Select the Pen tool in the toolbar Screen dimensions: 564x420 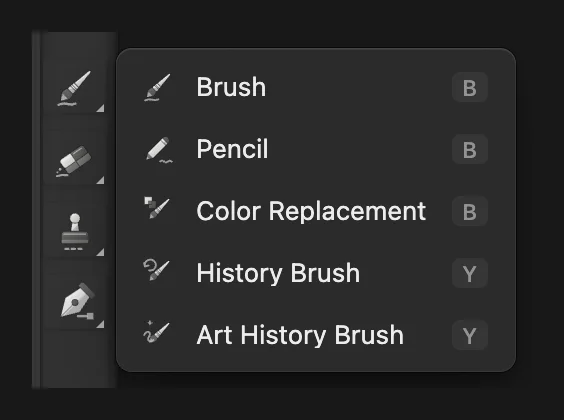pyautogui.click(x=77, y=301)
